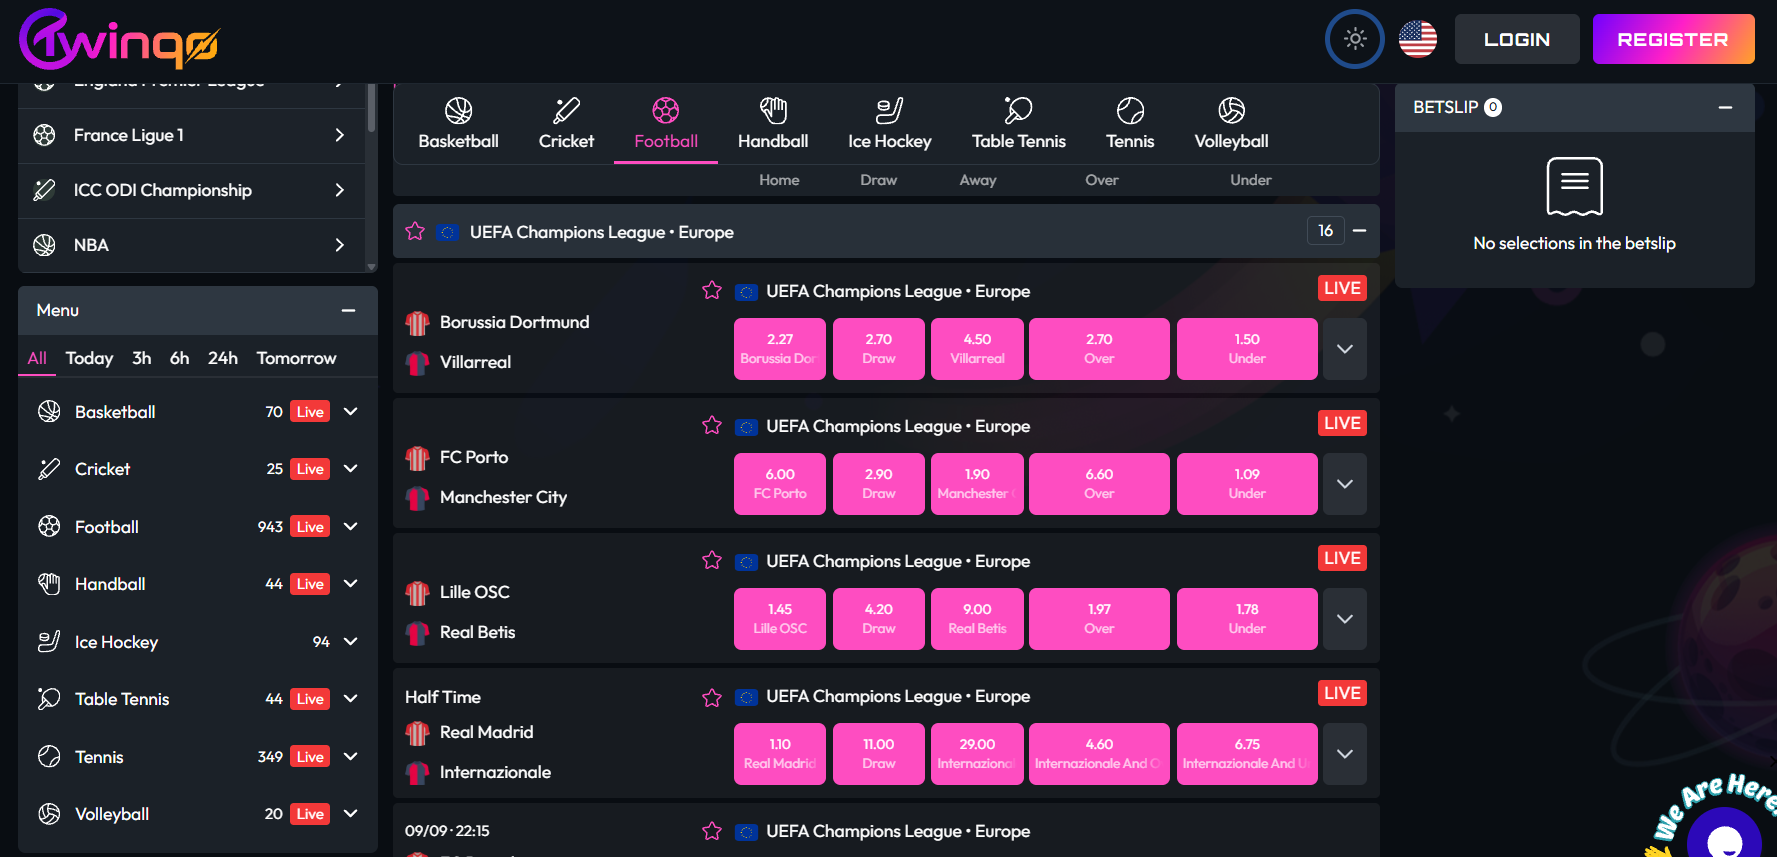The image size is (1777, 857).
Task: Bet on Villarreal at 4.50
Action: (977, 349)
